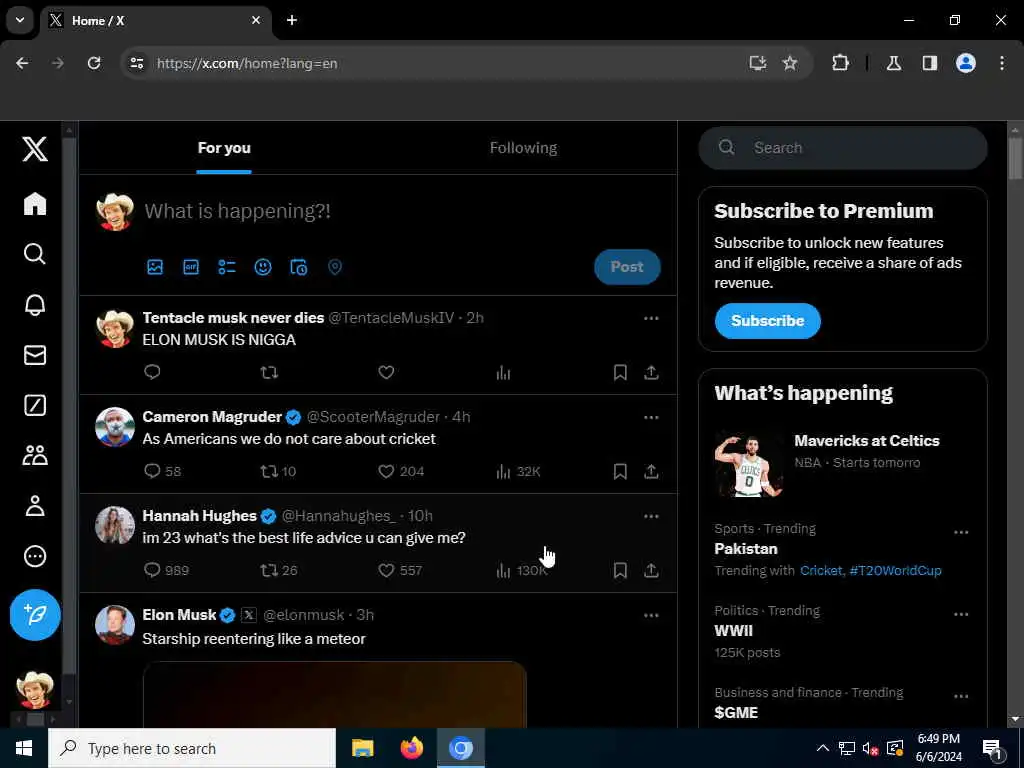Open browser Extensions puzzle icon

840,63
